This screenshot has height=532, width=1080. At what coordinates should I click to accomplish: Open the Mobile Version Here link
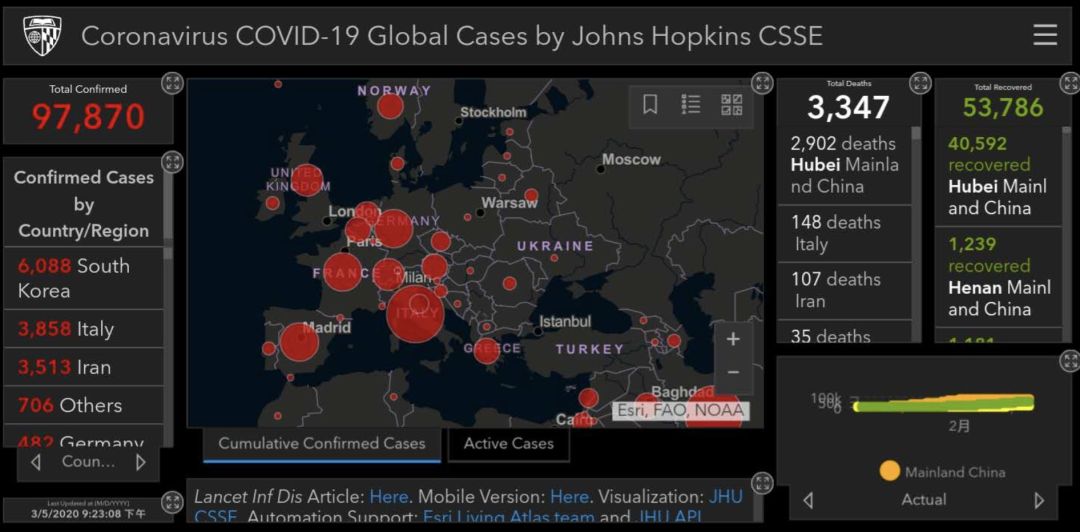(569, 497)
